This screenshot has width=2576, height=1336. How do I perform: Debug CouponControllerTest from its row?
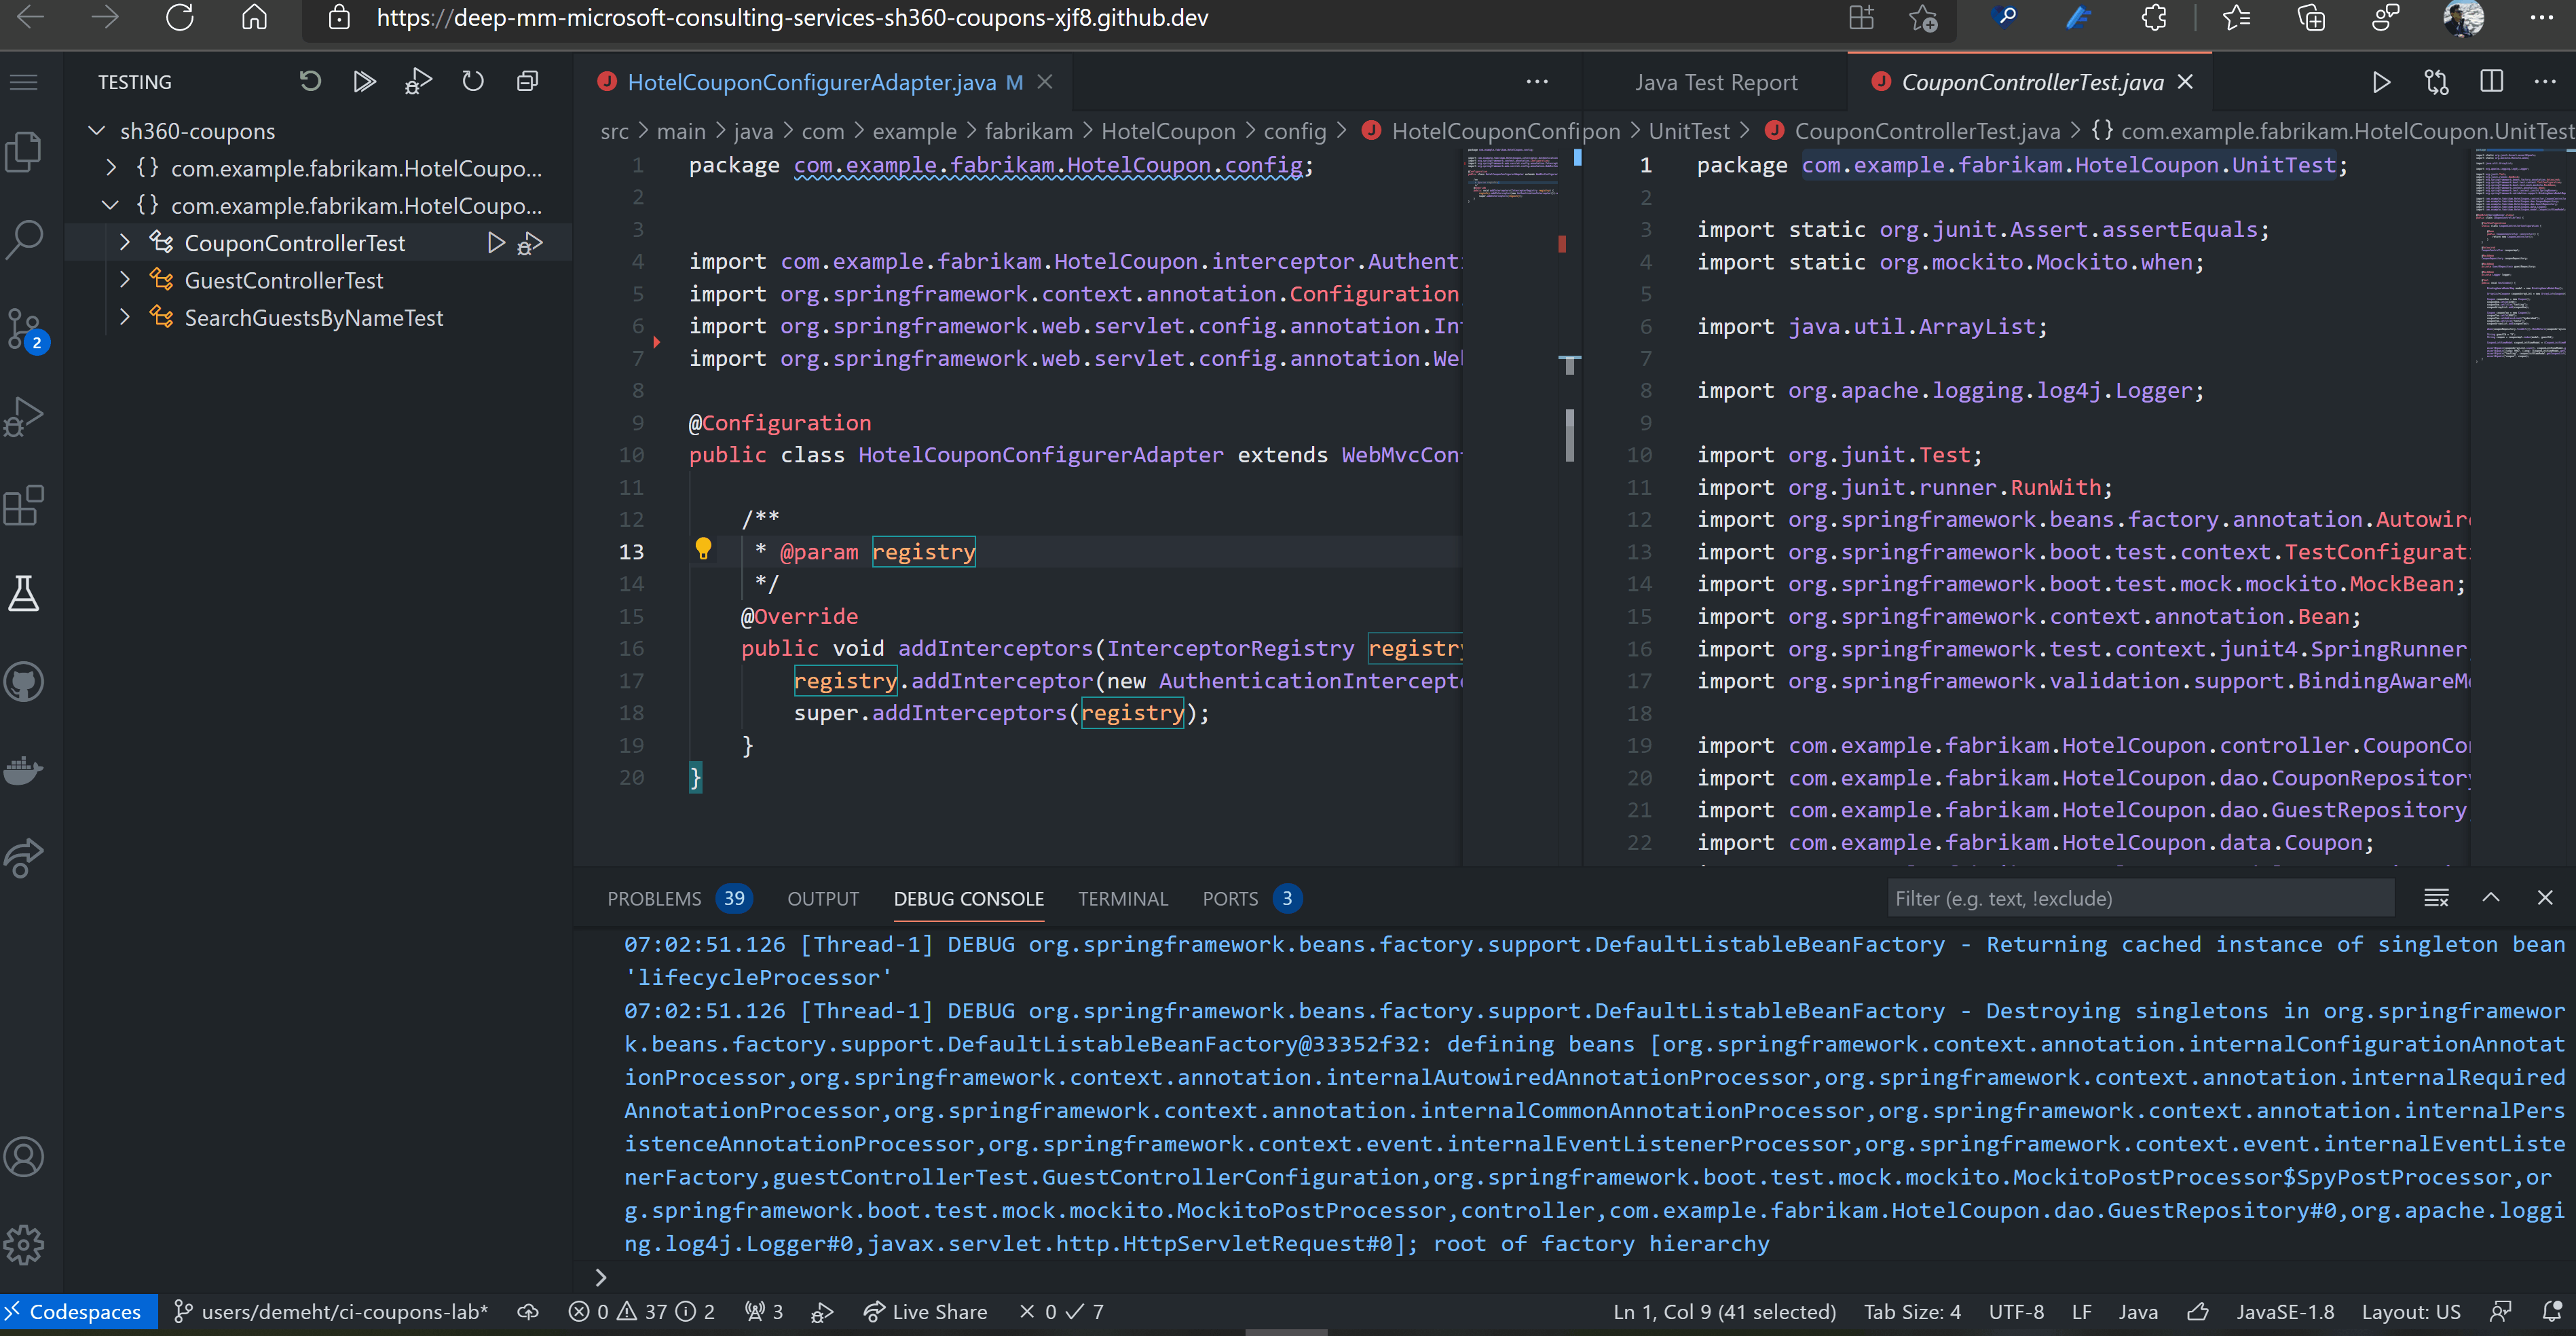click(x=530, y=243)
